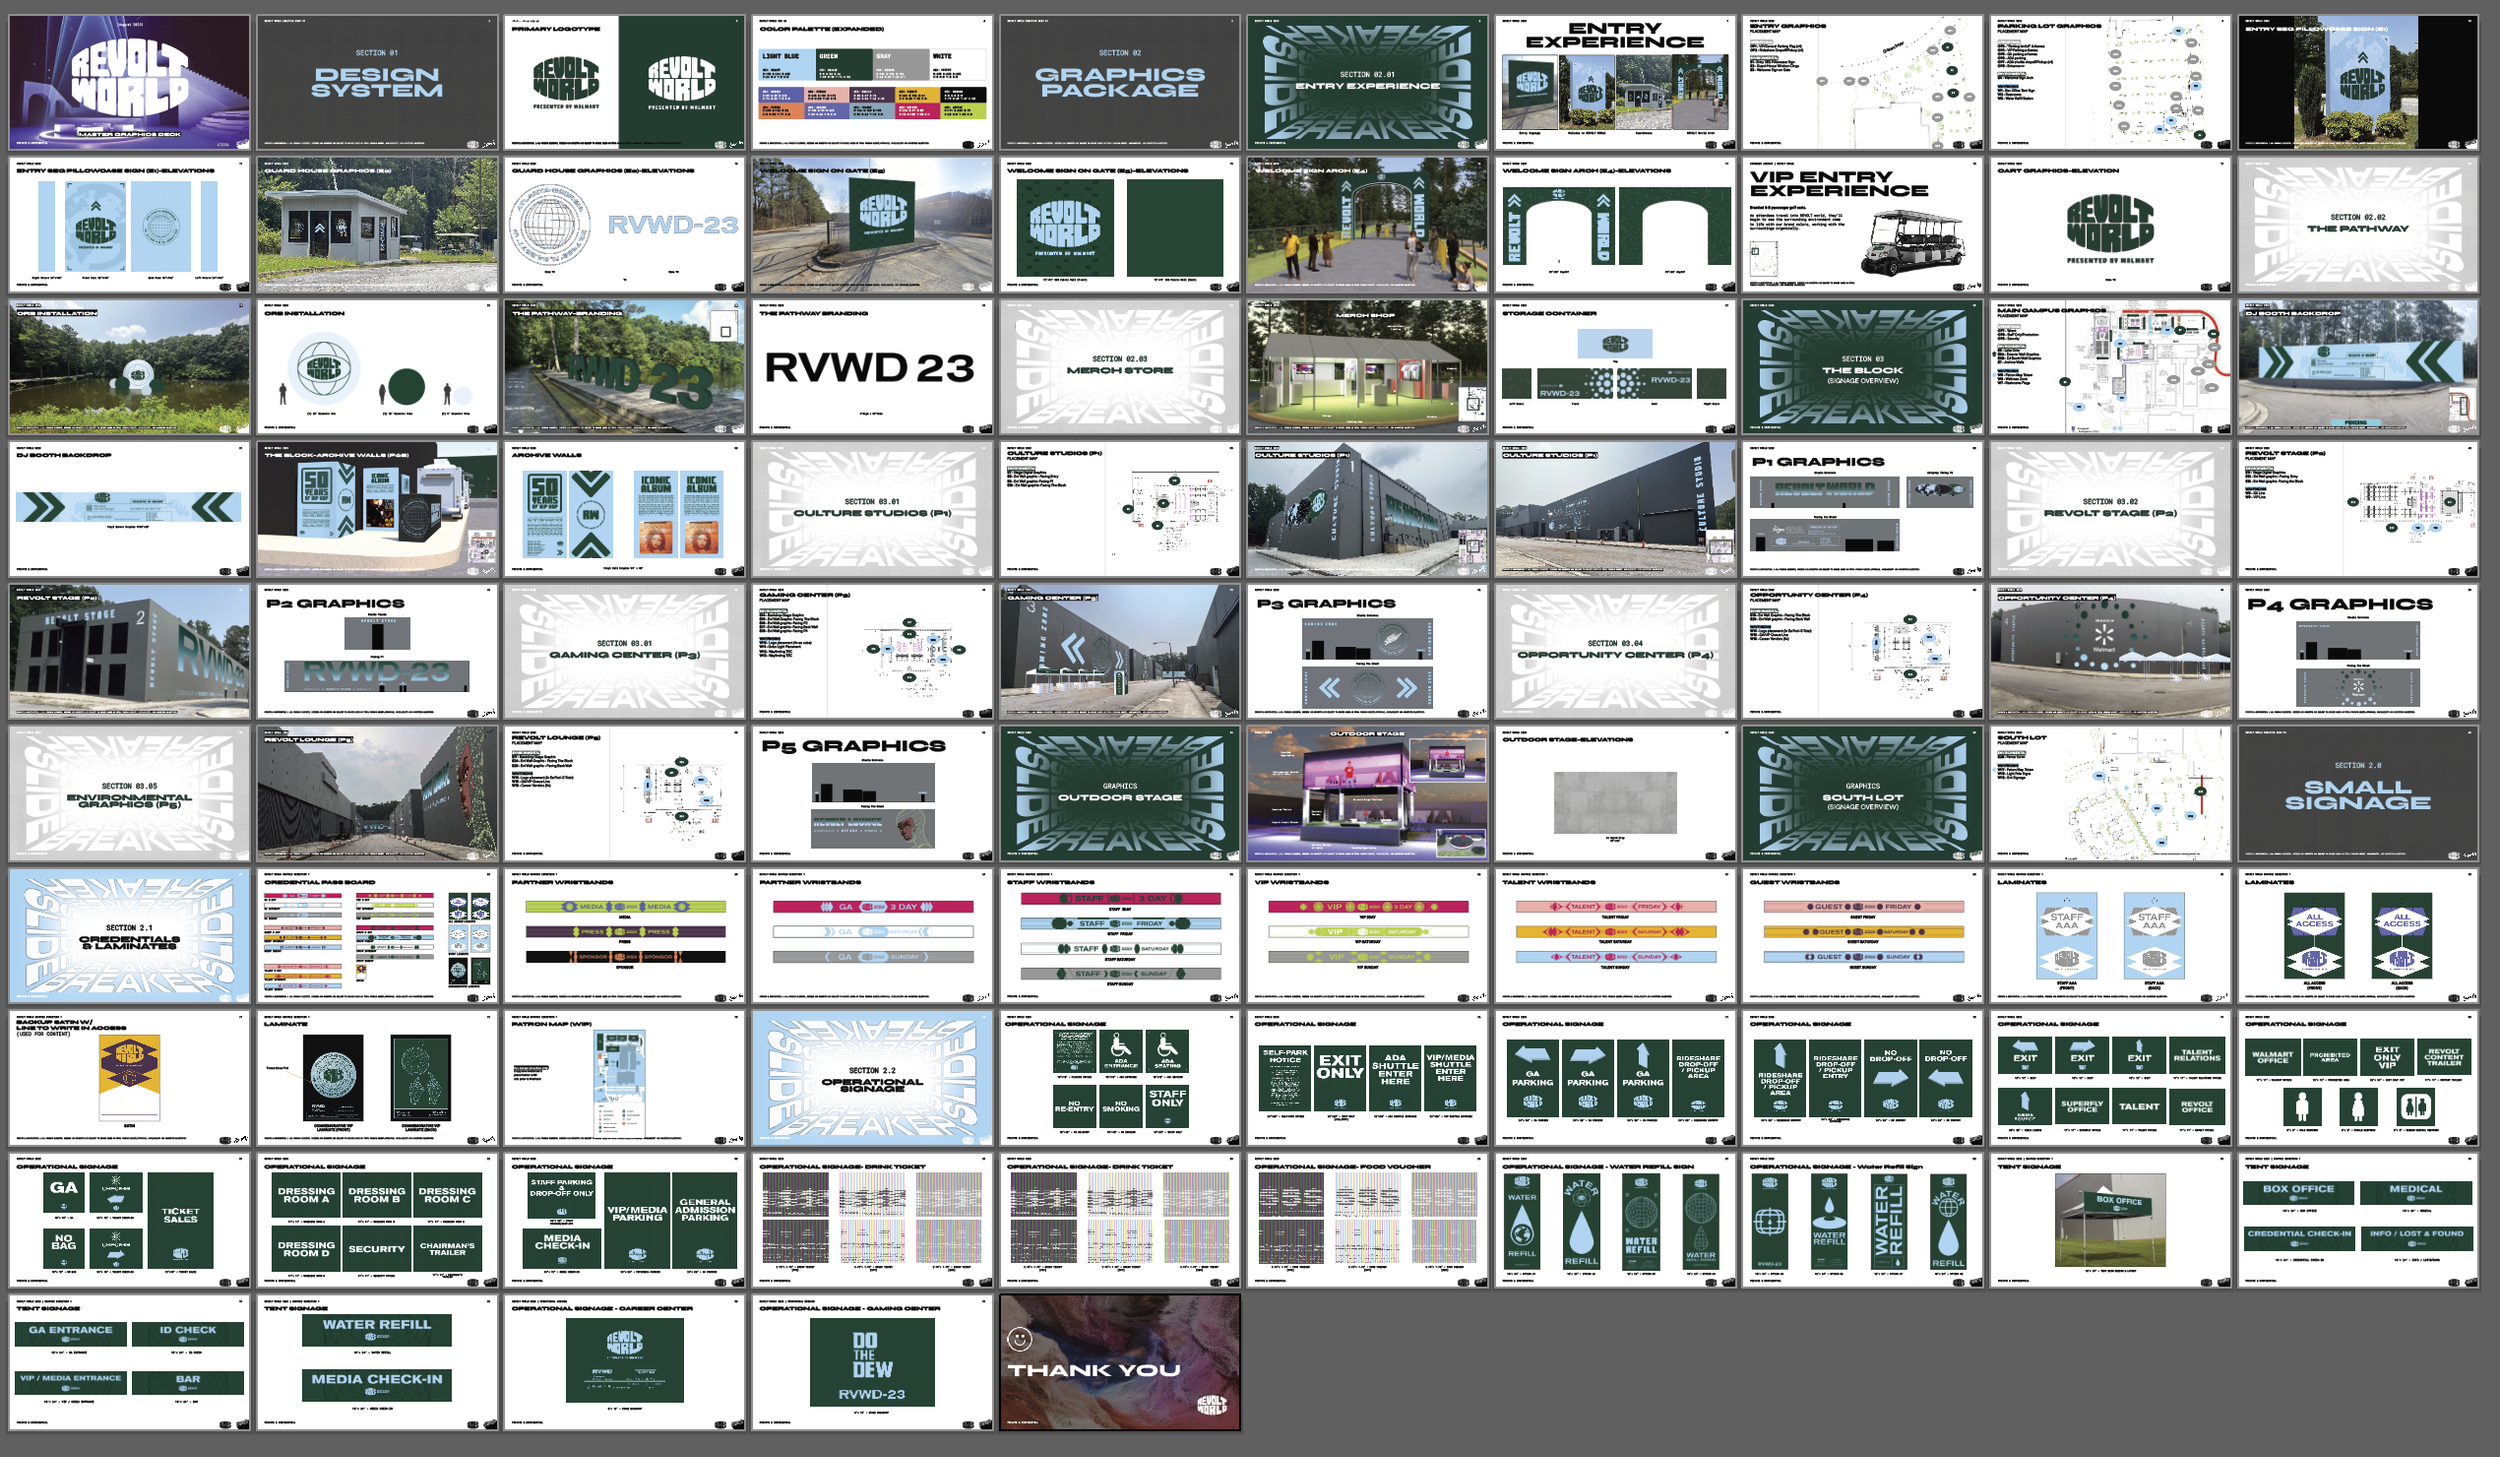
Task: Select the P2 Graphics slide
Action: [377, 652]
